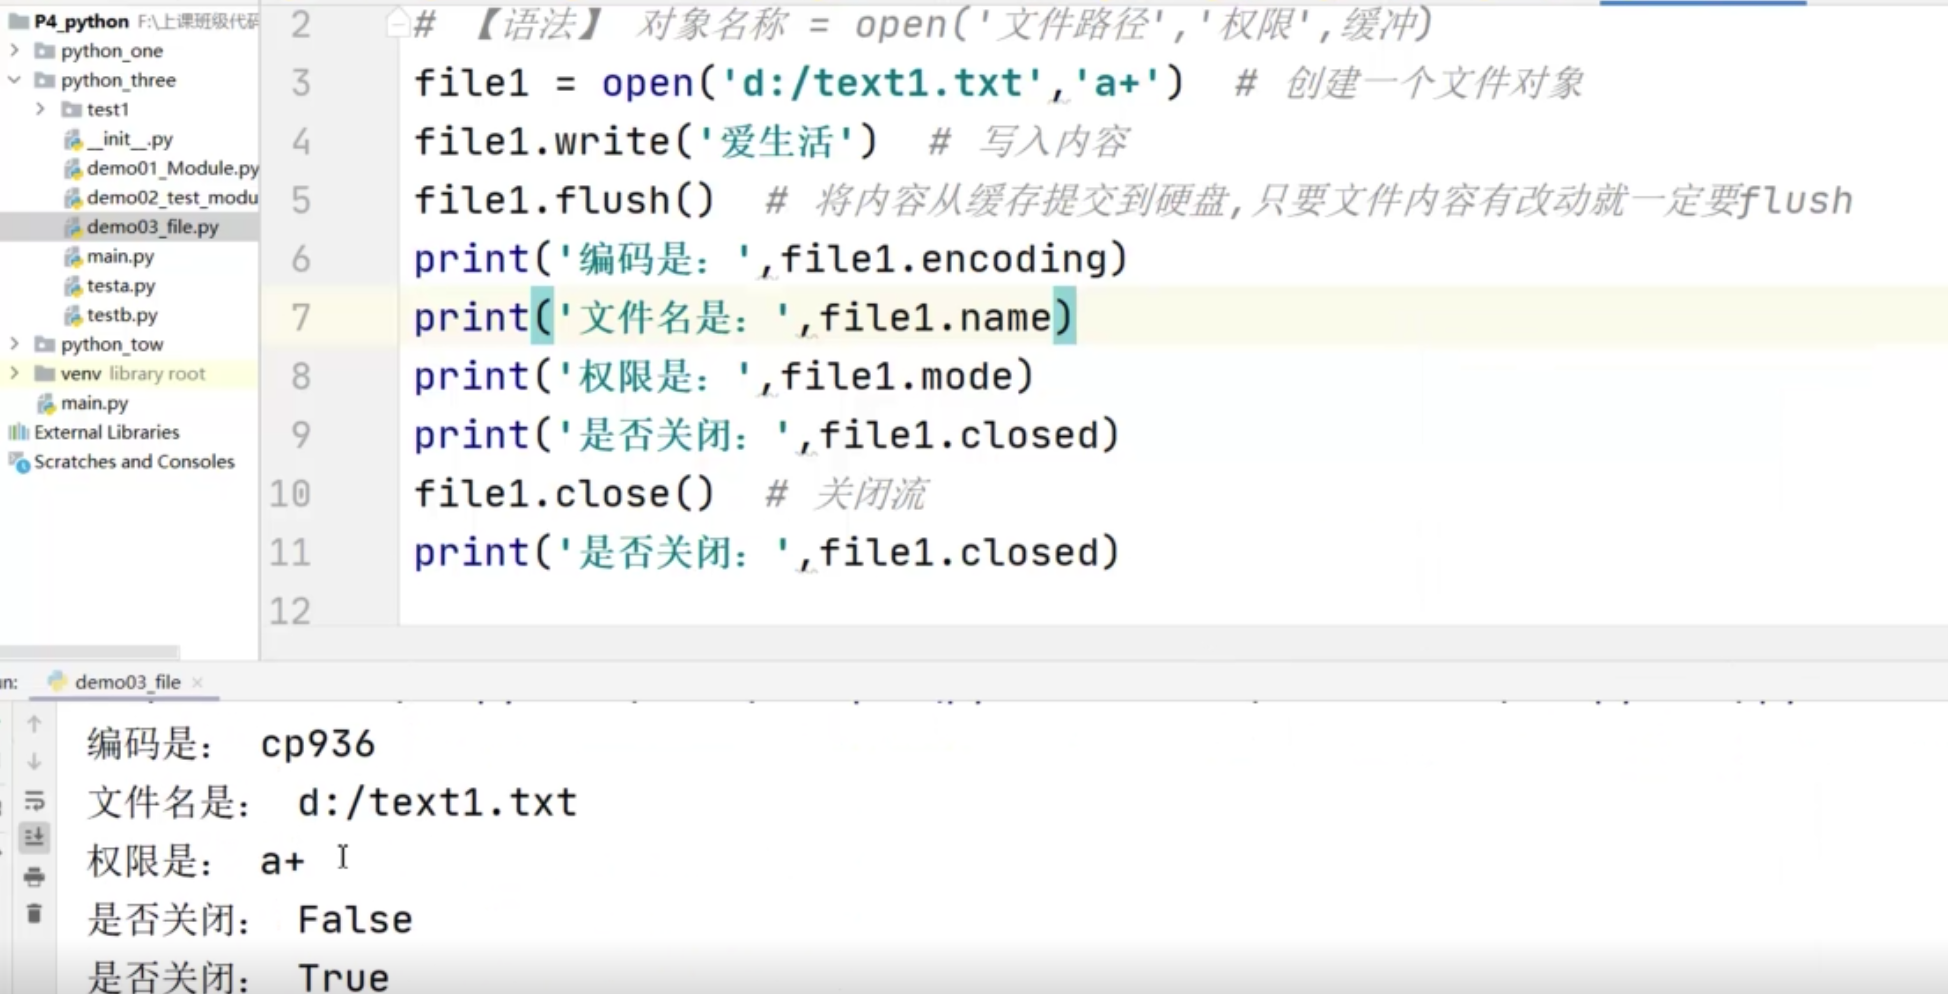This screenshot has width=1948, height=994.
Task: Click python_one folder icon
Action: 44,50
